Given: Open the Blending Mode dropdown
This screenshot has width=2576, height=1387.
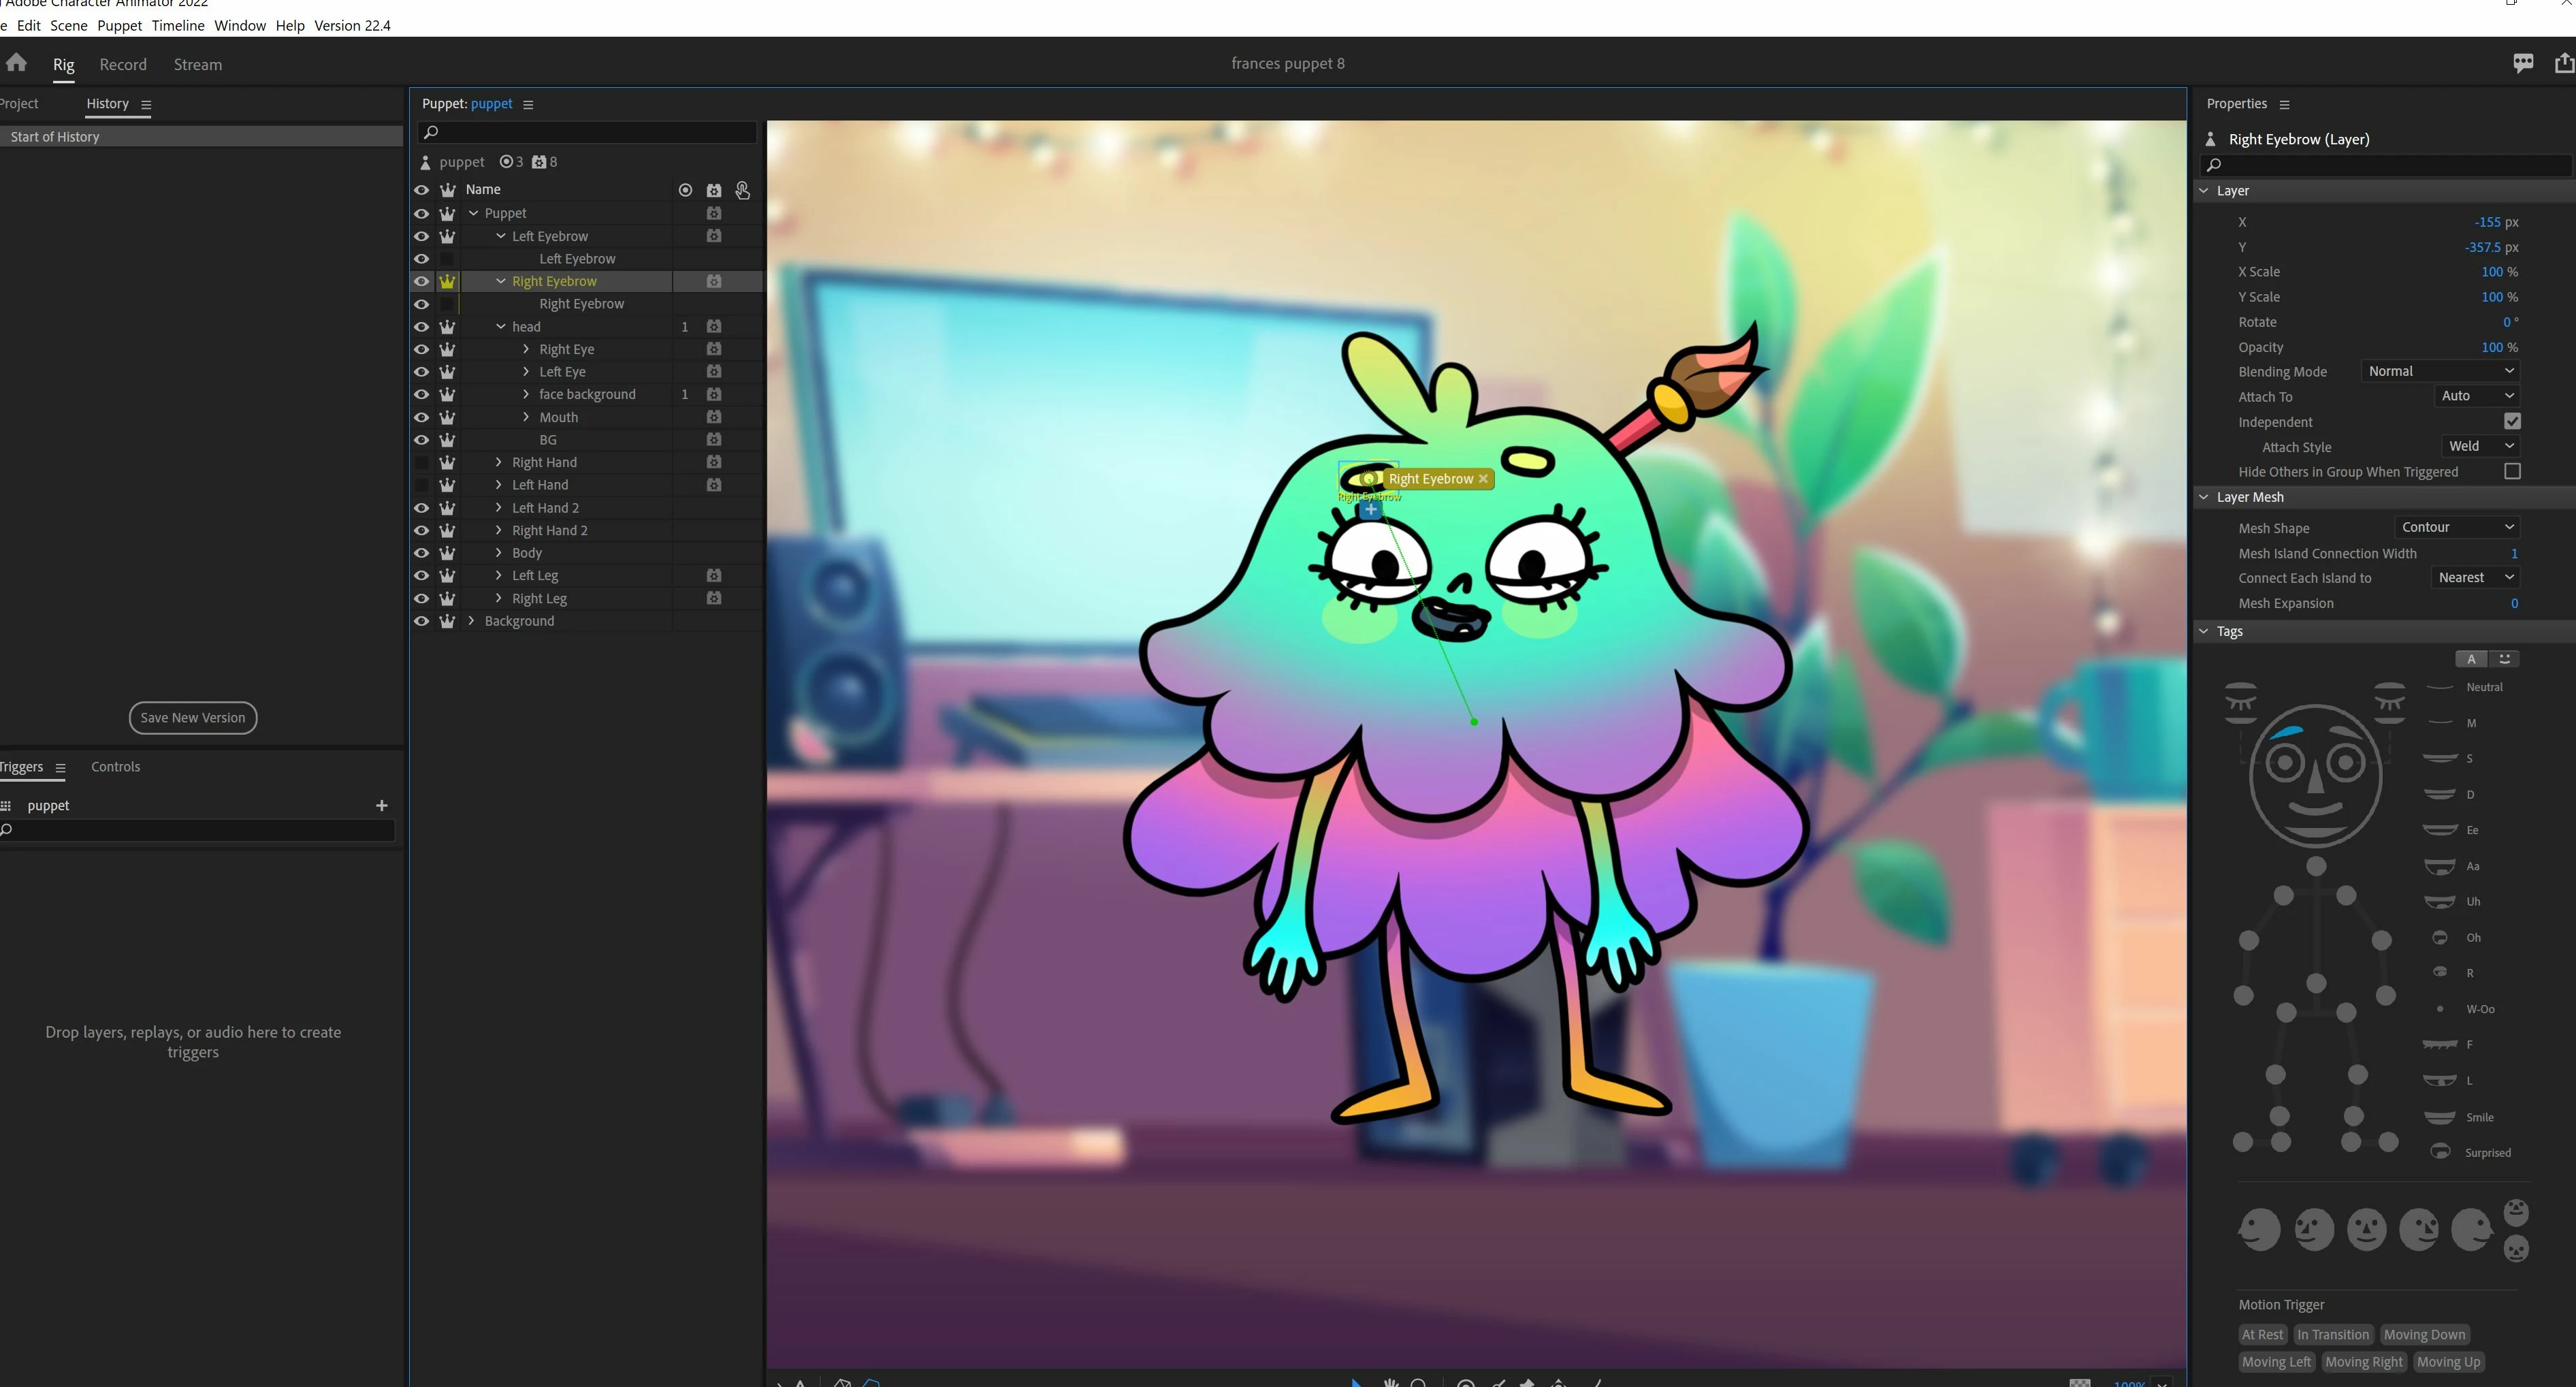Looking at the screenshot, I should coord(2440,371).
